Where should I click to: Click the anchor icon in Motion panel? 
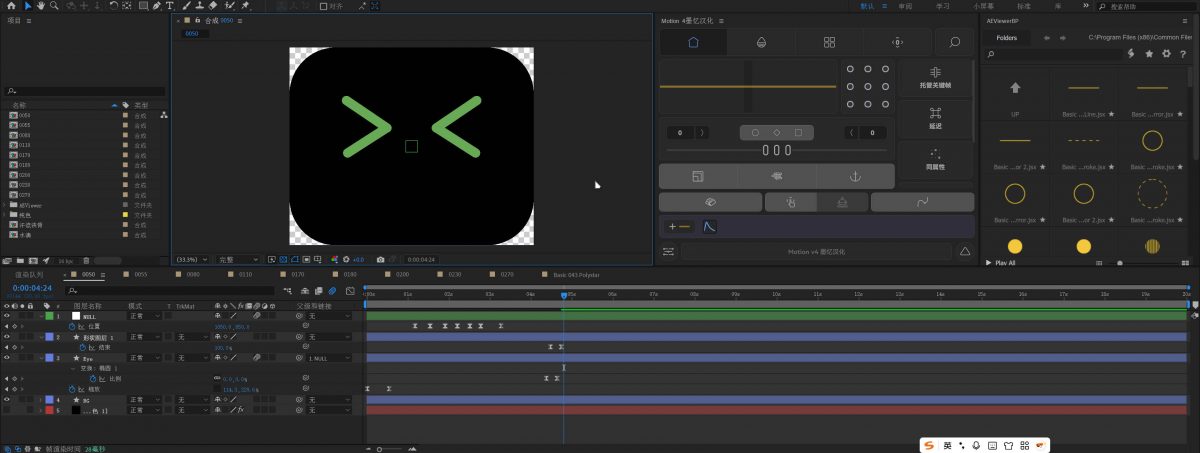(x=855, y=176)
